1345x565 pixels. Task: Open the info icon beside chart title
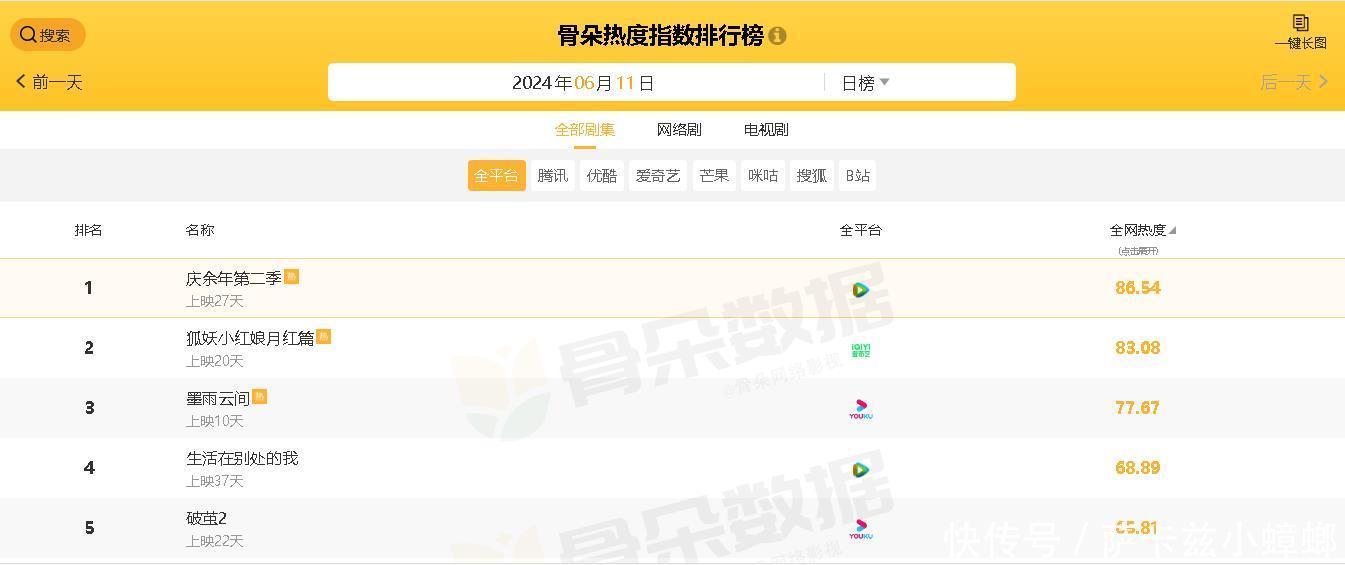777,36
